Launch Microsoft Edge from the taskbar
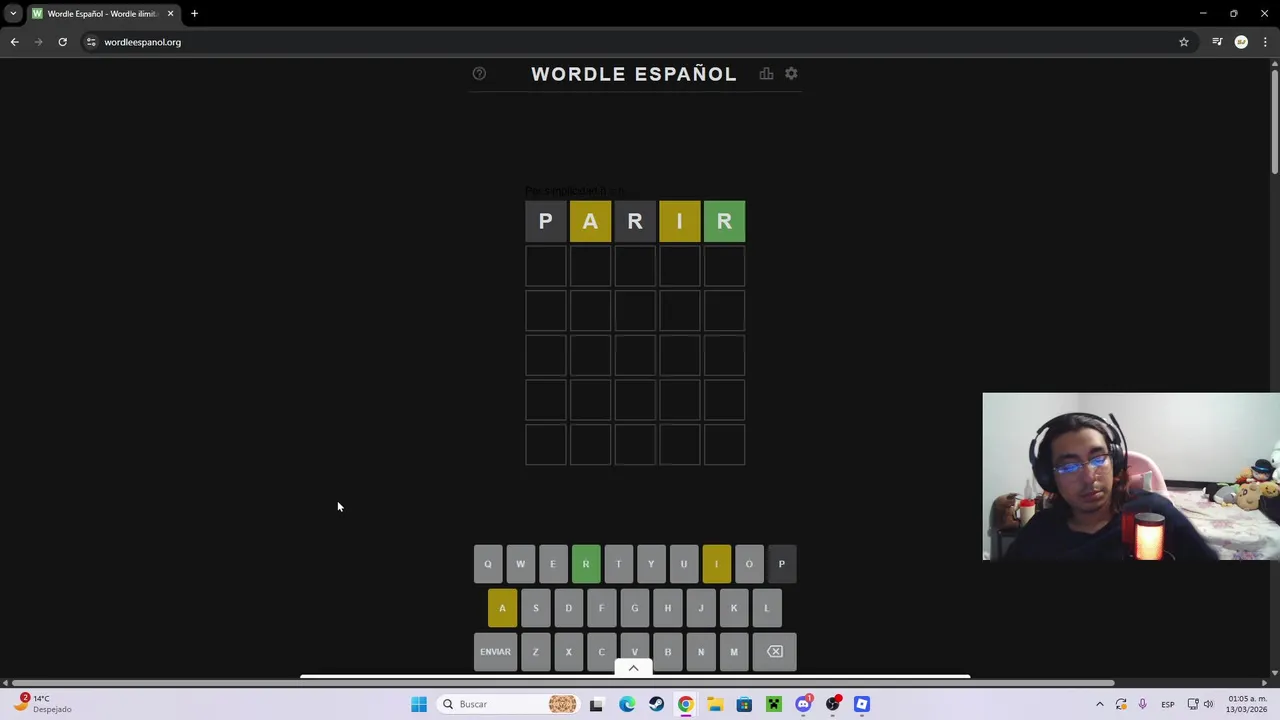 (x=626, y=704)
